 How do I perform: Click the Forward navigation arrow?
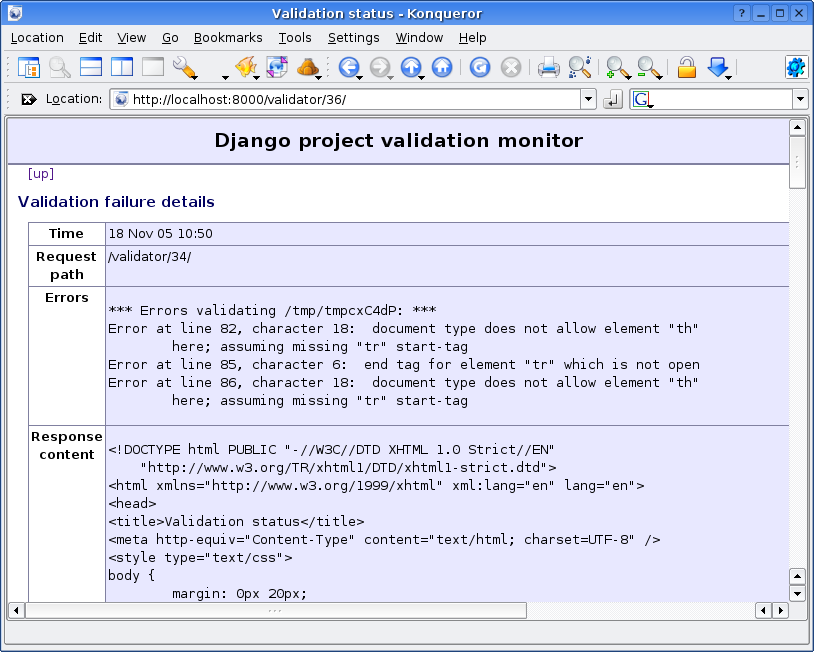pyautogui.click(x=381, y=67)
